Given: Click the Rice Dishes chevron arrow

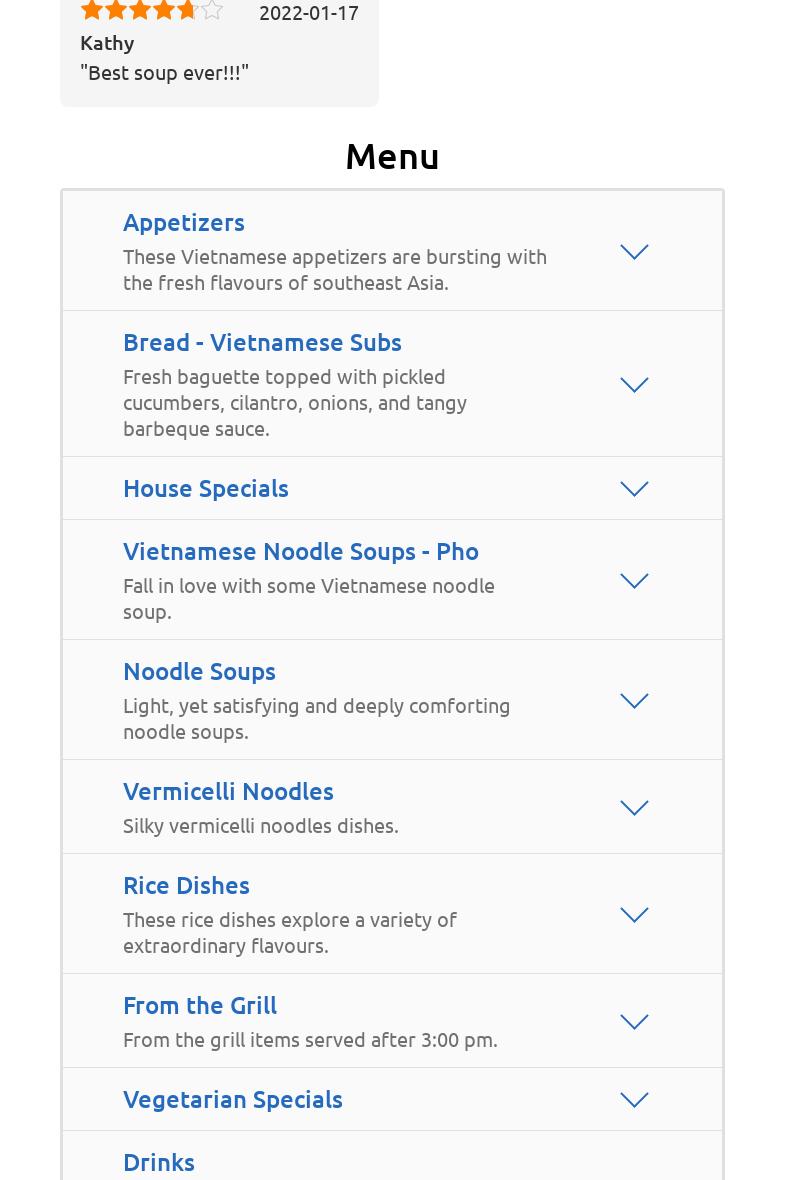Looking at the screenshot, I should (634, 915).
